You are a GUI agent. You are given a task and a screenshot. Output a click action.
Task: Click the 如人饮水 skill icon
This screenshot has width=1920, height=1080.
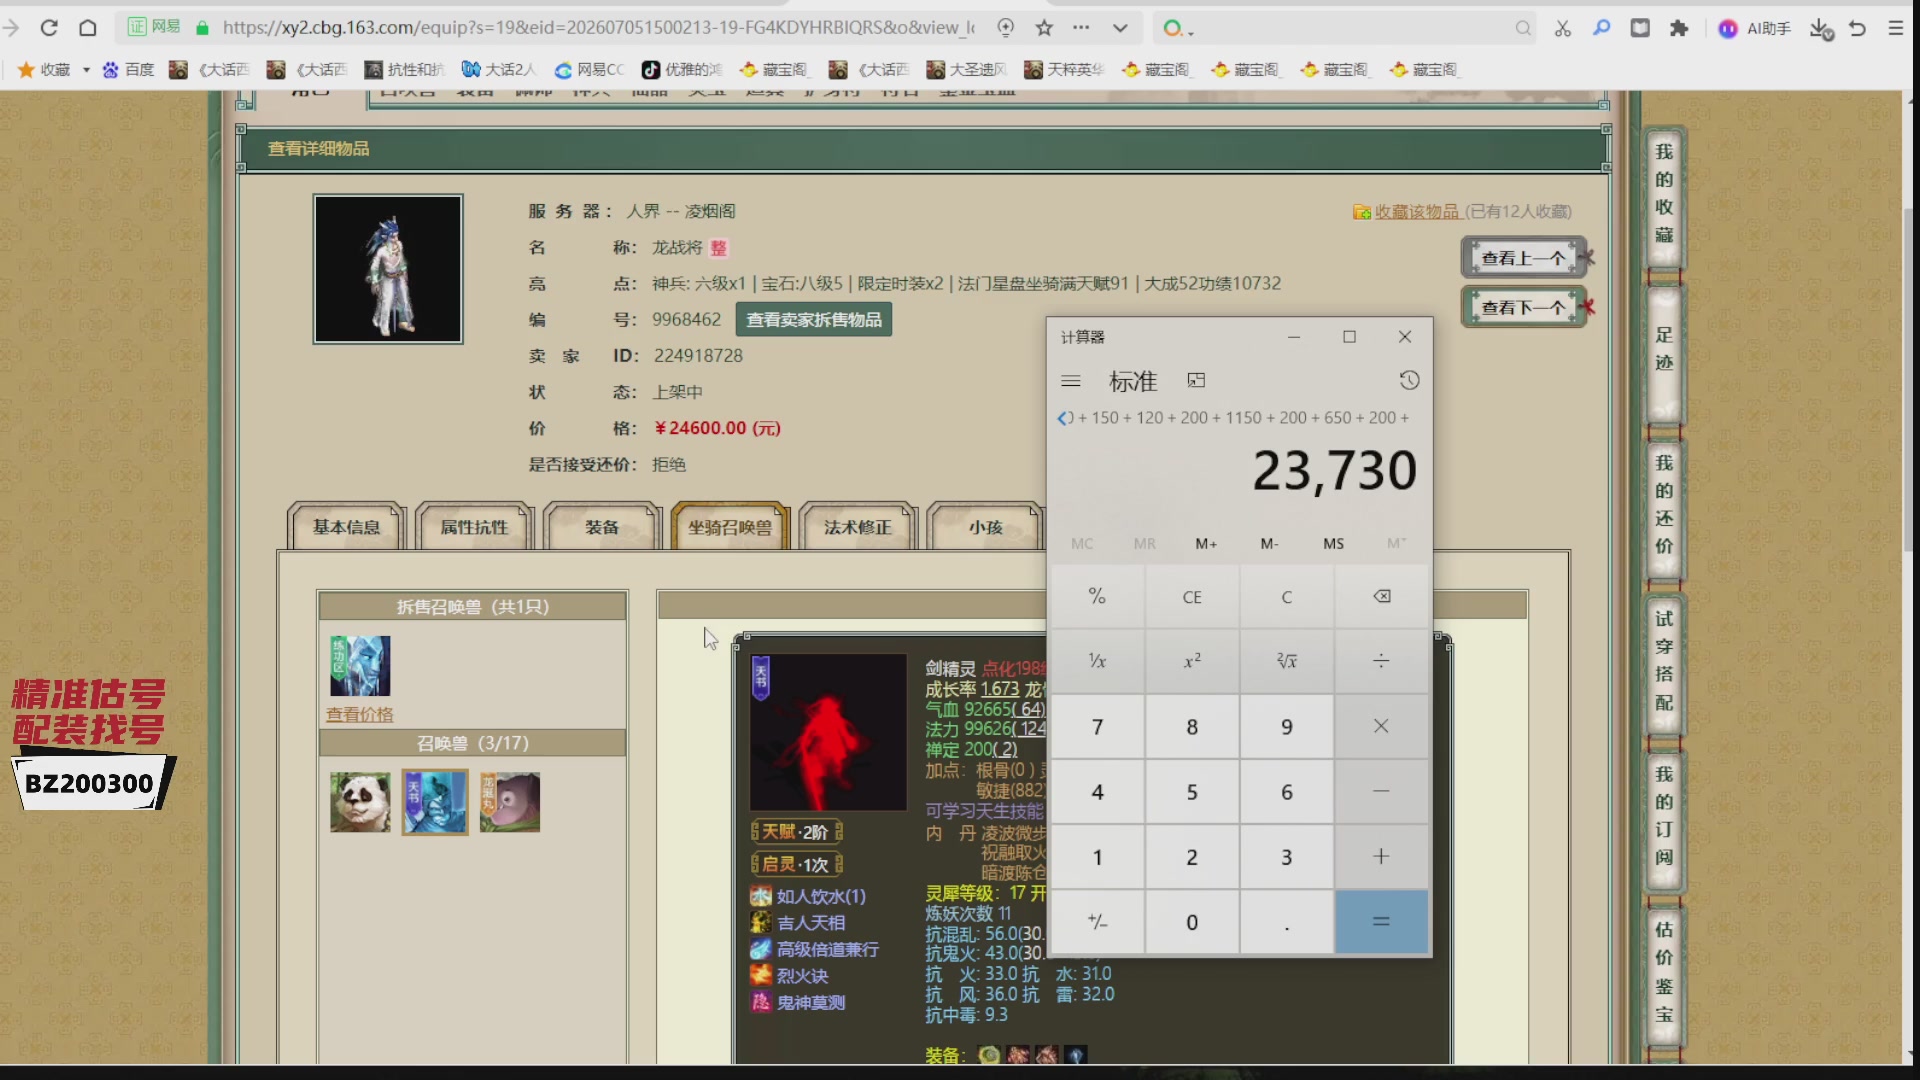761,896
